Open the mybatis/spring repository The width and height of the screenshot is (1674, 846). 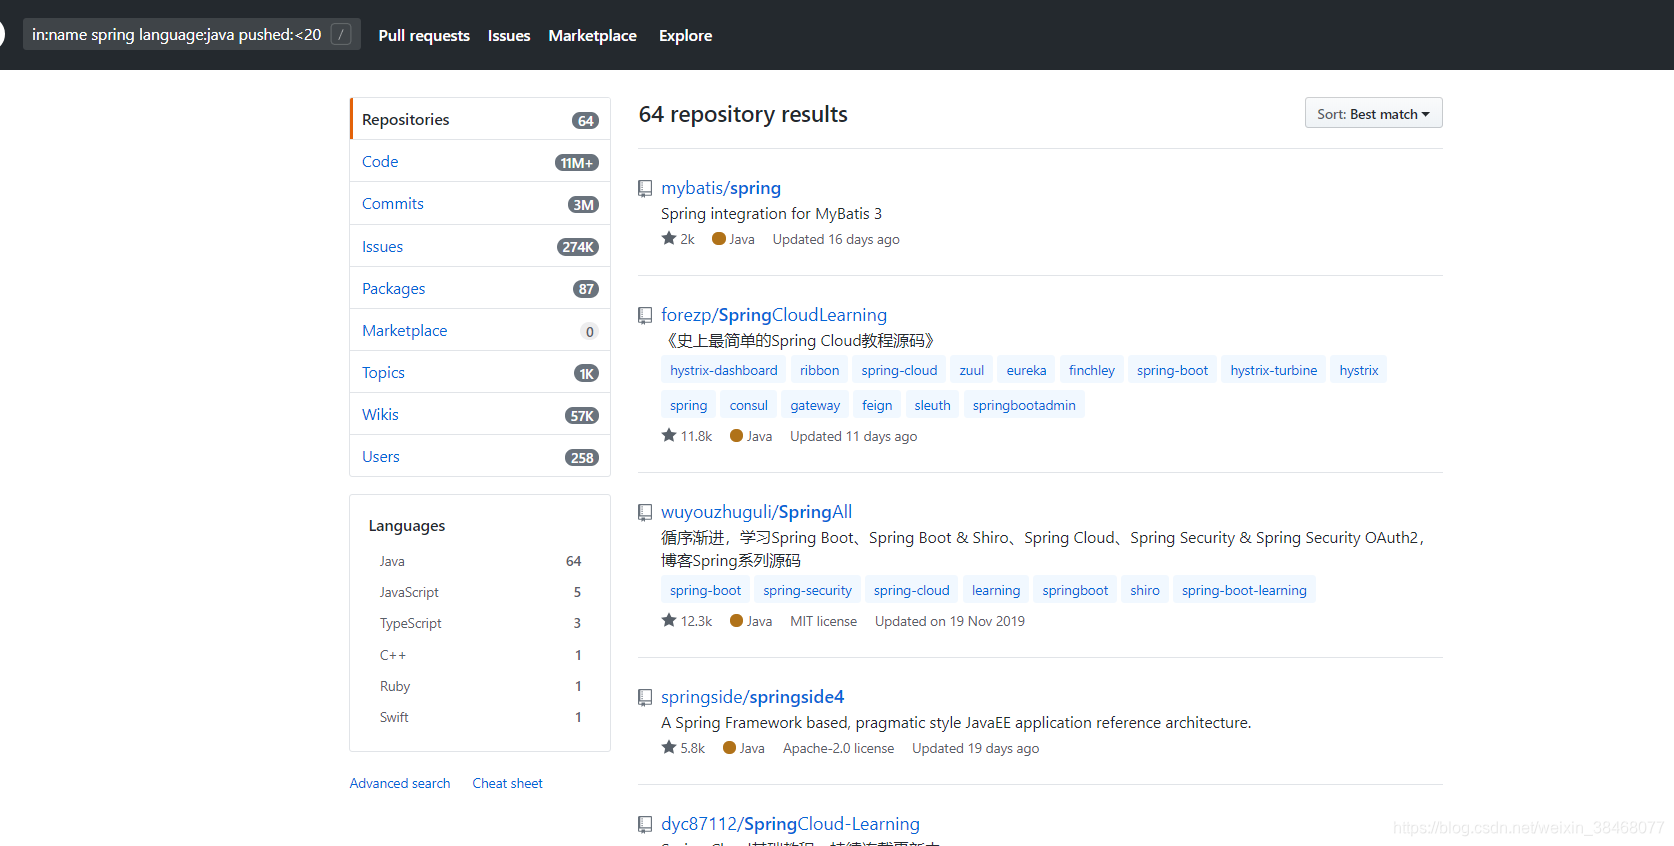(721, 188)
